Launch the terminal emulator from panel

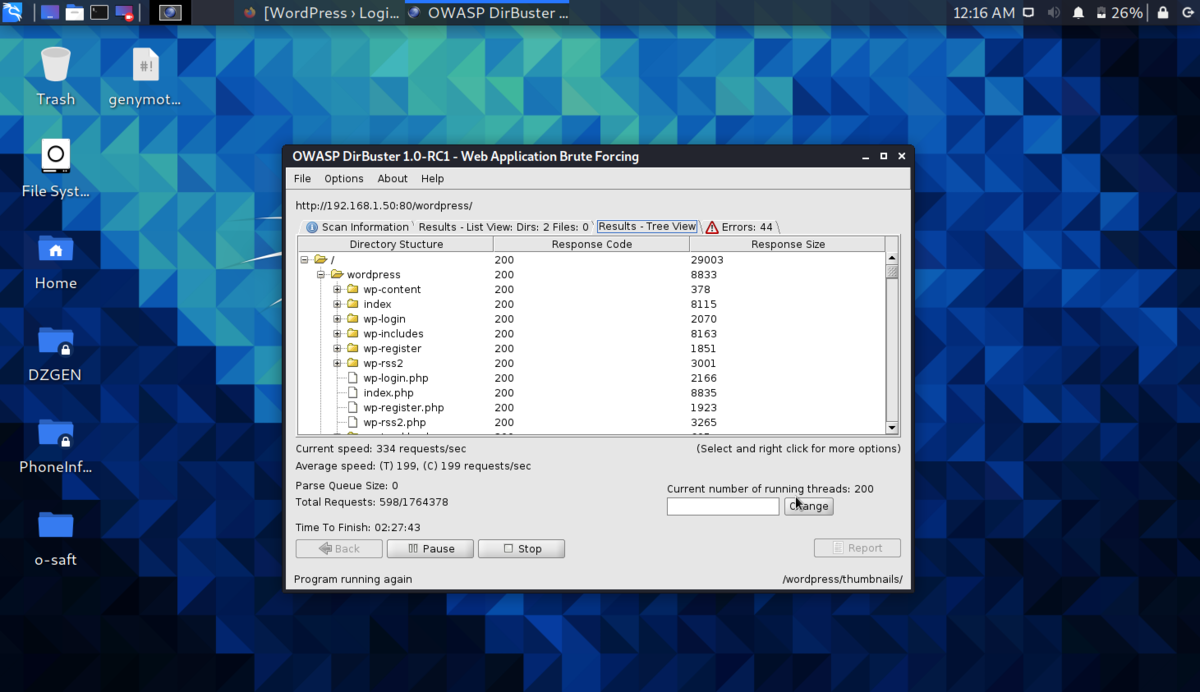click(x=99, y=13)
